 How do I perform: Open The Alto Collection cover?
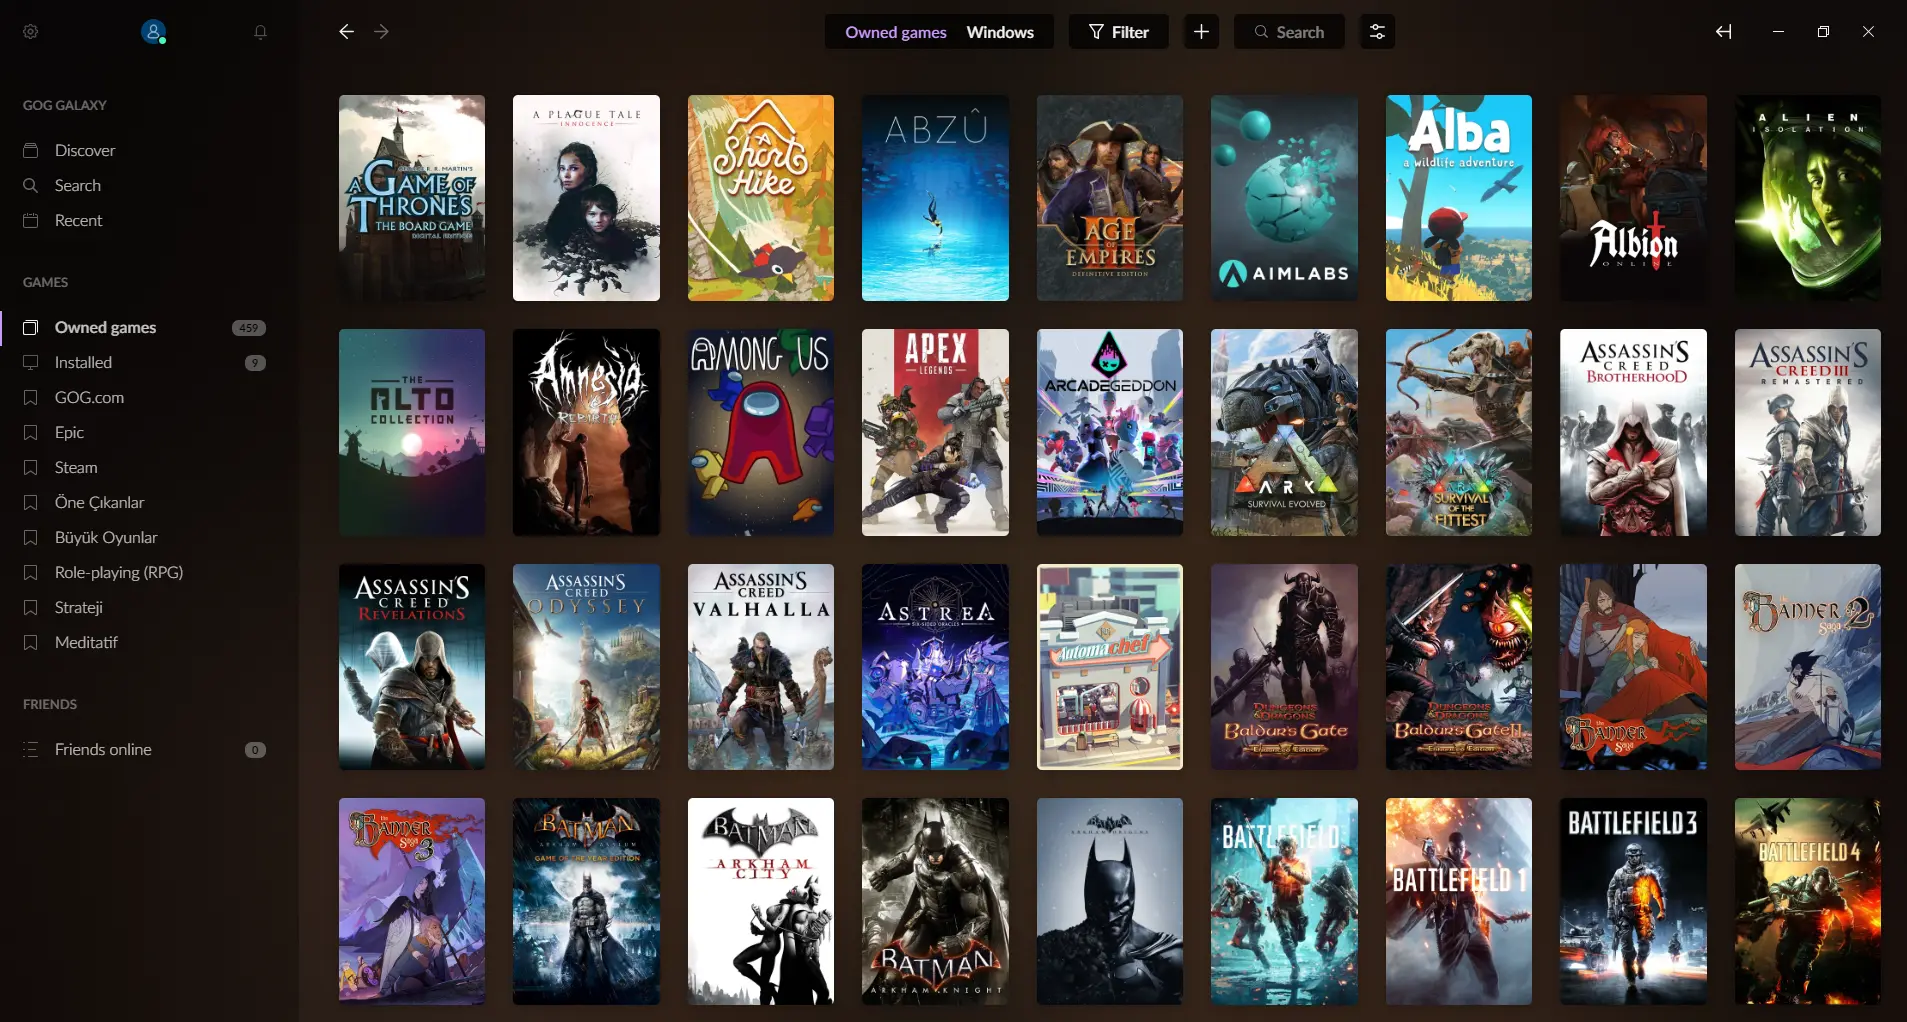point(412,432)
